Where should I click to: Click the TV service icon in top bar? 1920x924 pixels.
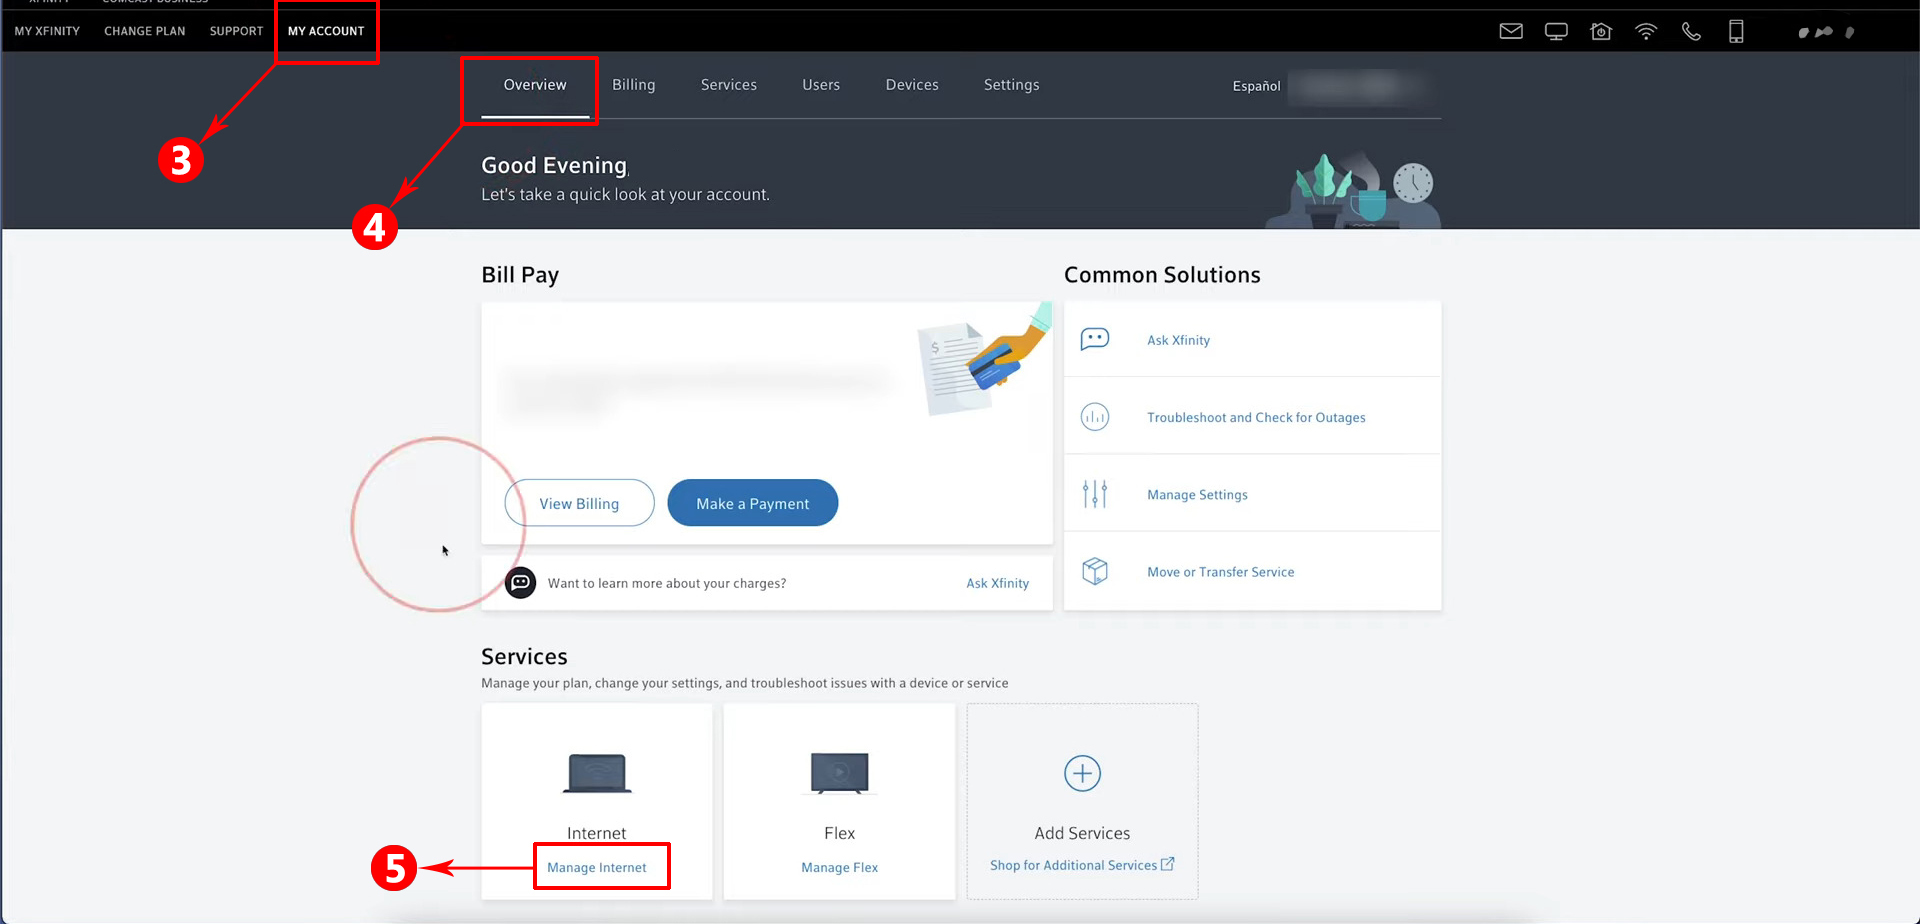[x=1556, y=31]
